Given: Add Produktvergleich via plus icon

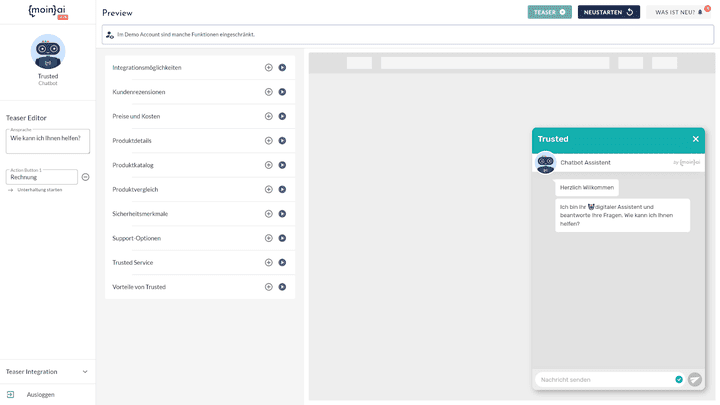Looking at the screenshot, I should tap(269, 189).
